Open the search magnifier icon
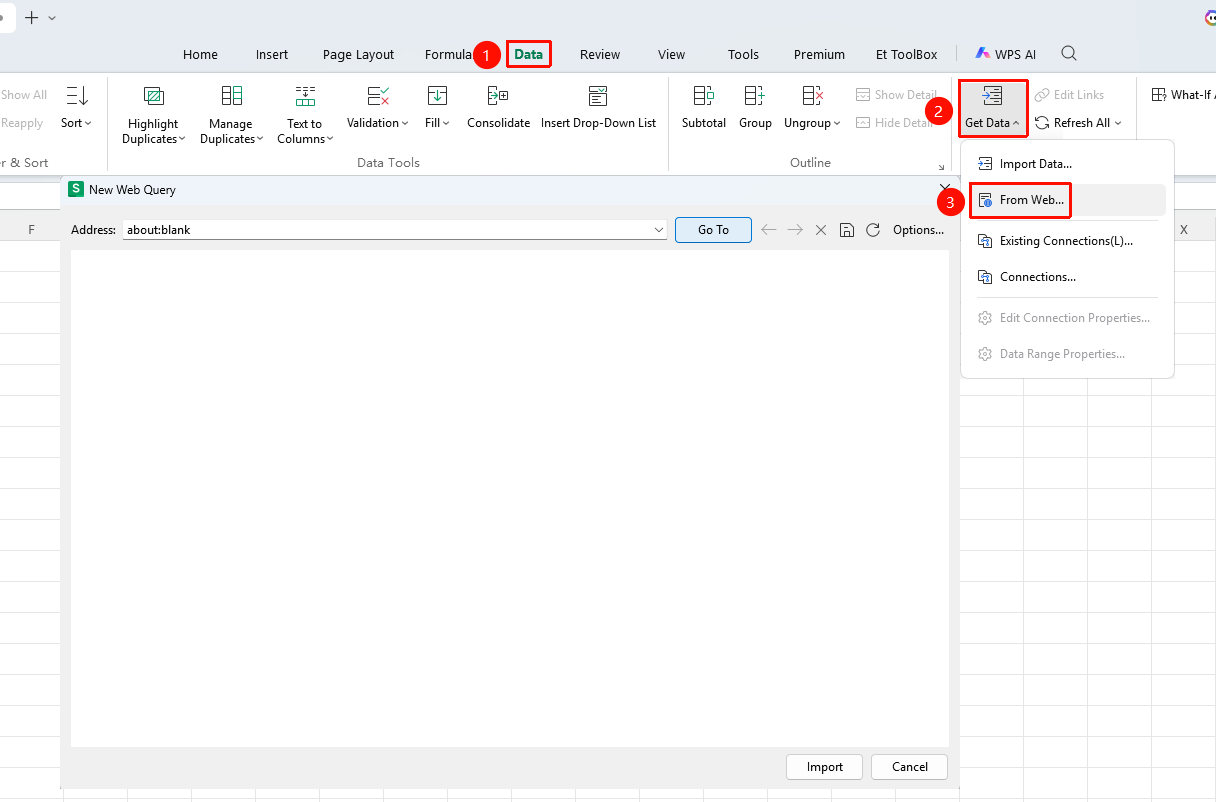 point(1069,54)
